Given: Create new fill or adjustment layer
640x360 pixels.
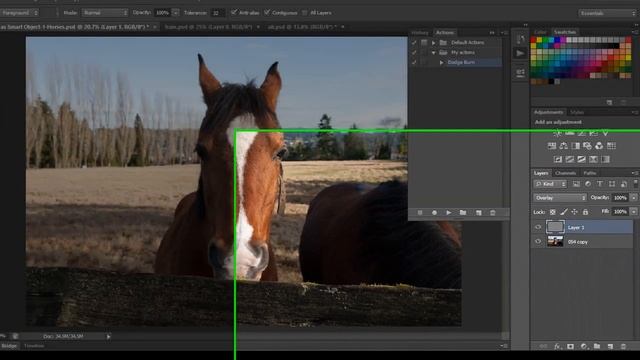Looking at the screenshot, I should coord(584,346).
